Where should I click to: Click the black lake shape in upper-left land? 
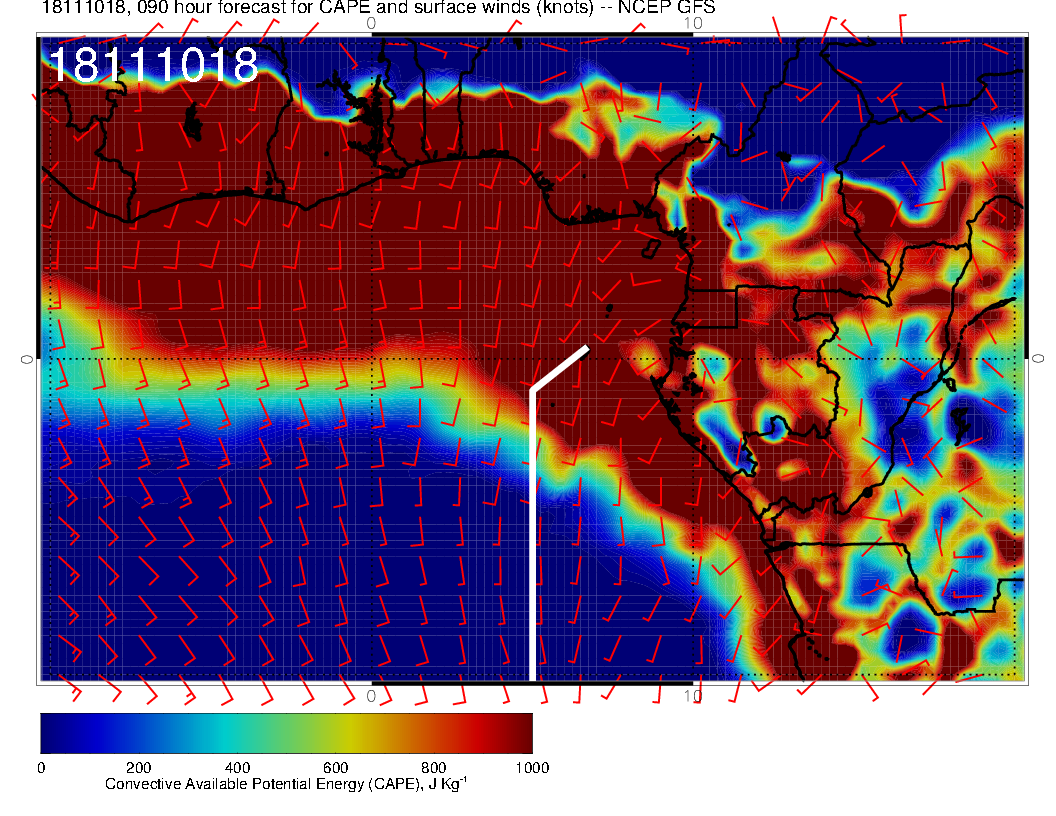(x=192, y=127)
